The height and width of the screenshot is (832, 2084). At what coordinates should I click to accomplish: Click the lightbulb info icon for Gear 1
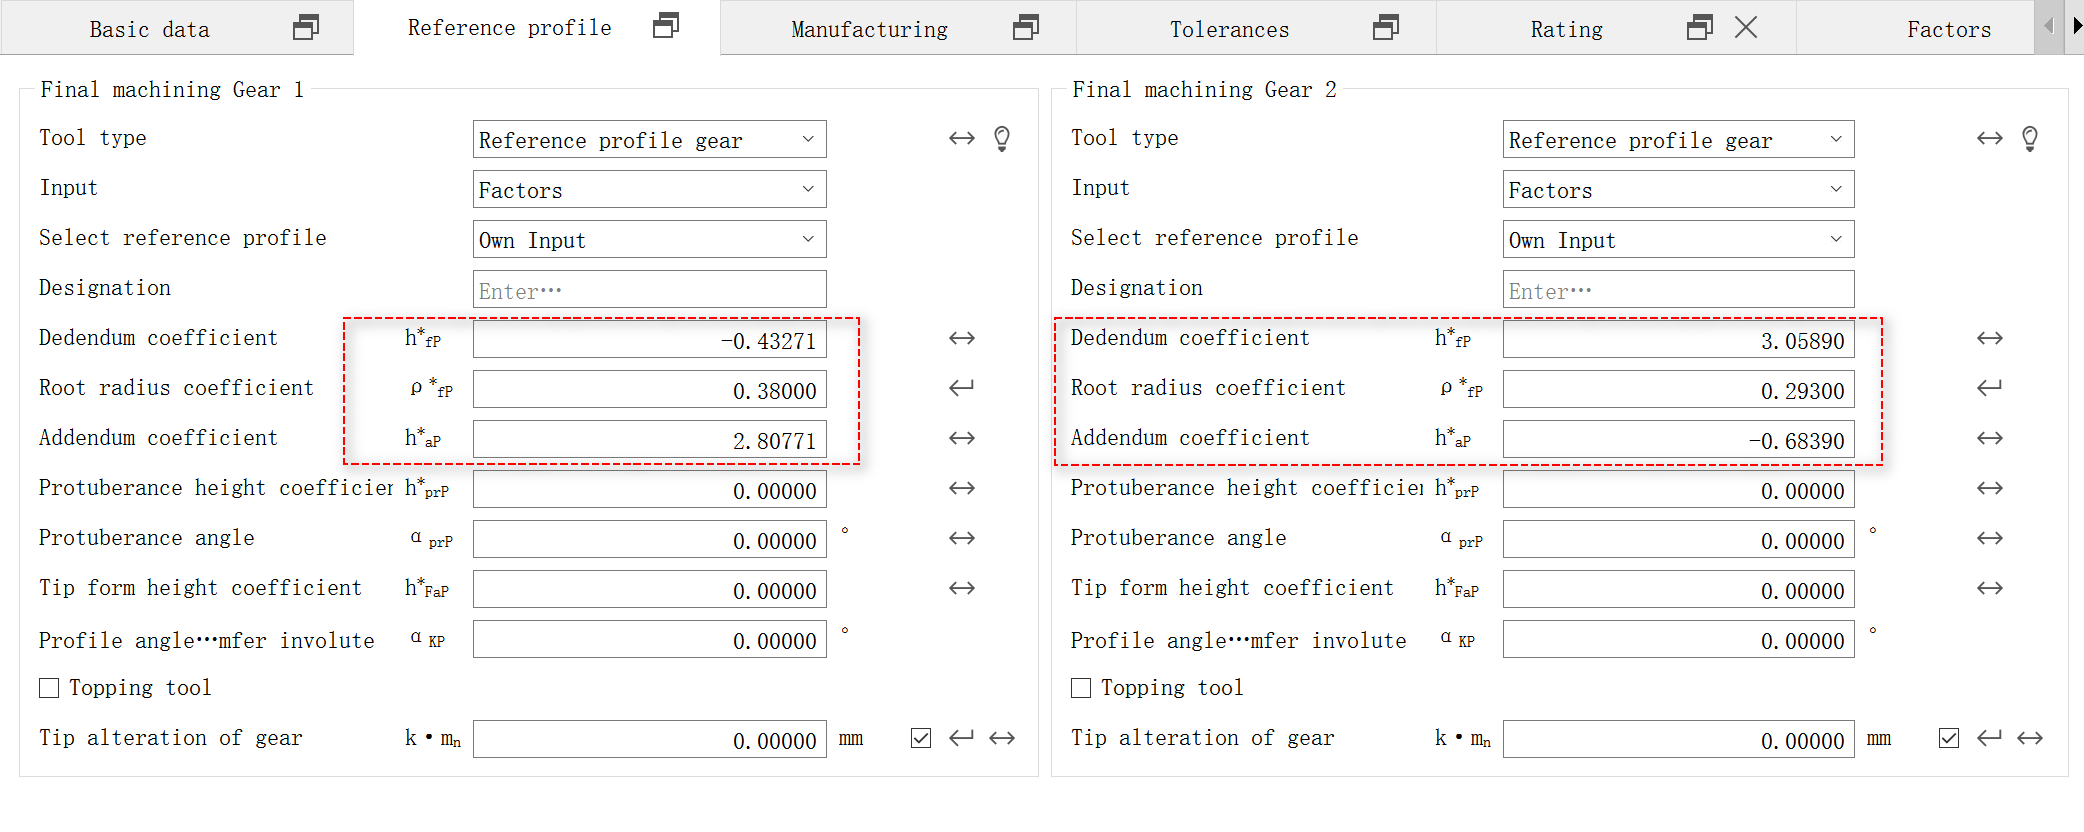point(1002,139)
